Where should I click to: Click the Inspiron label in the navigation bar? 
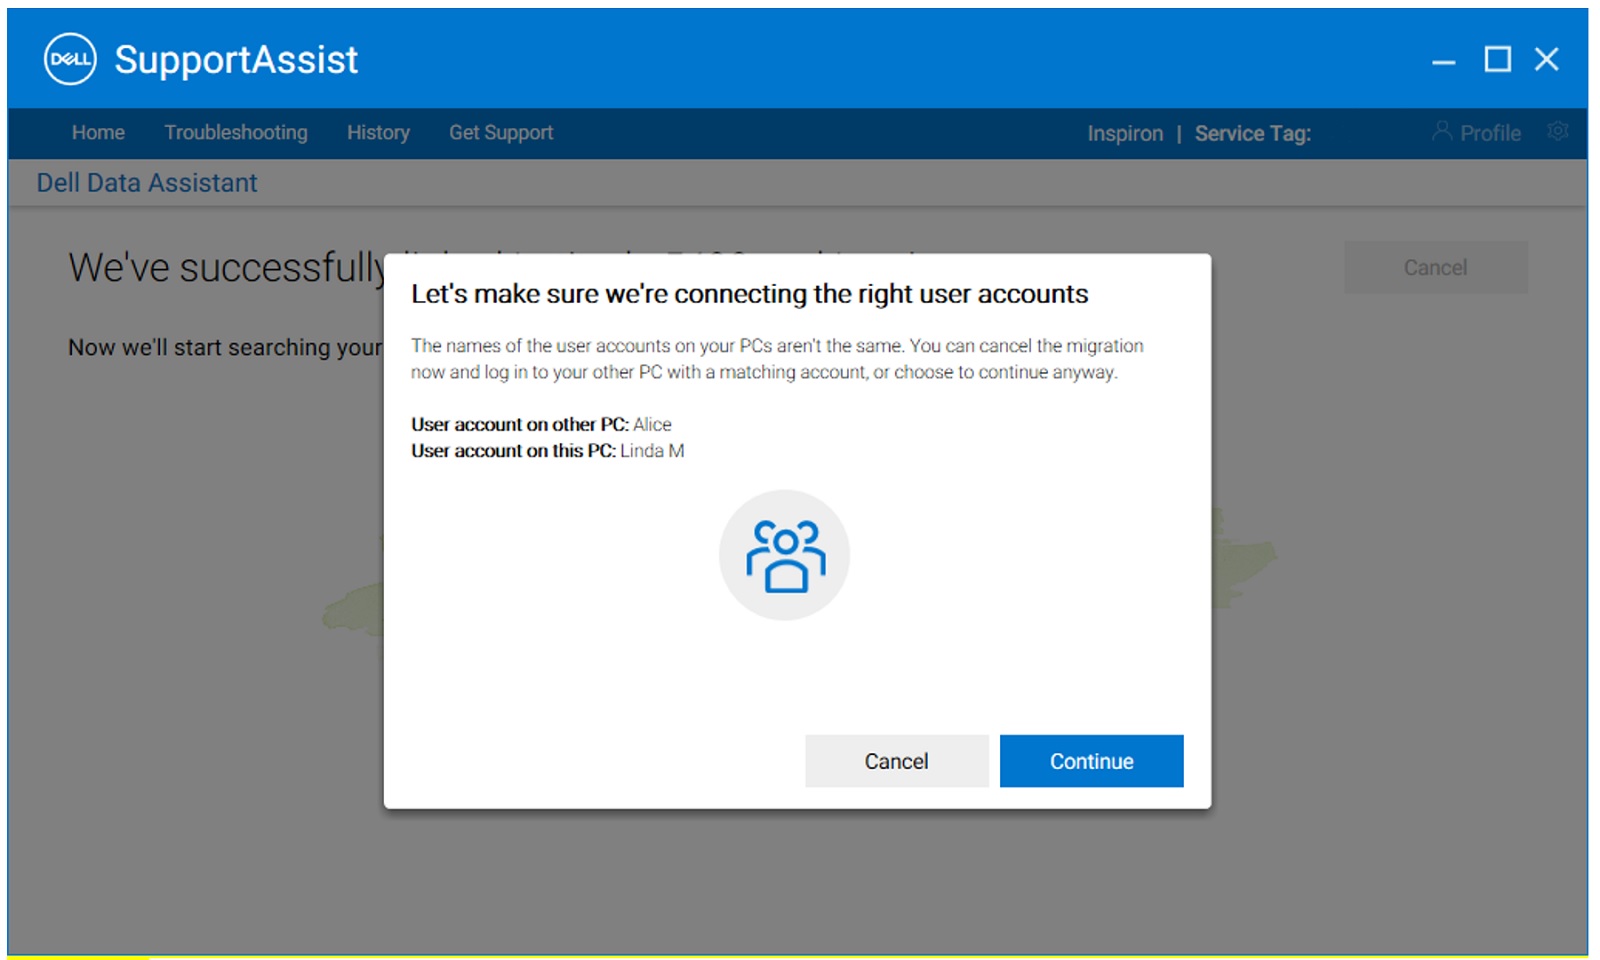pos(1125,132)
